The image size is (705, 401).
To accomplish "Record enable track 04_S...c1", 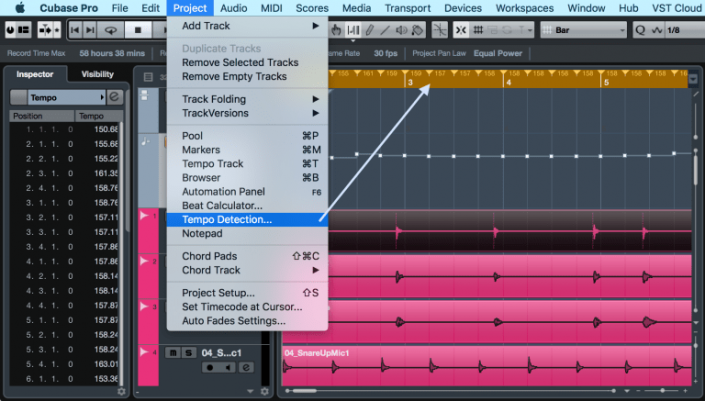I will click(x=210, y=367).
